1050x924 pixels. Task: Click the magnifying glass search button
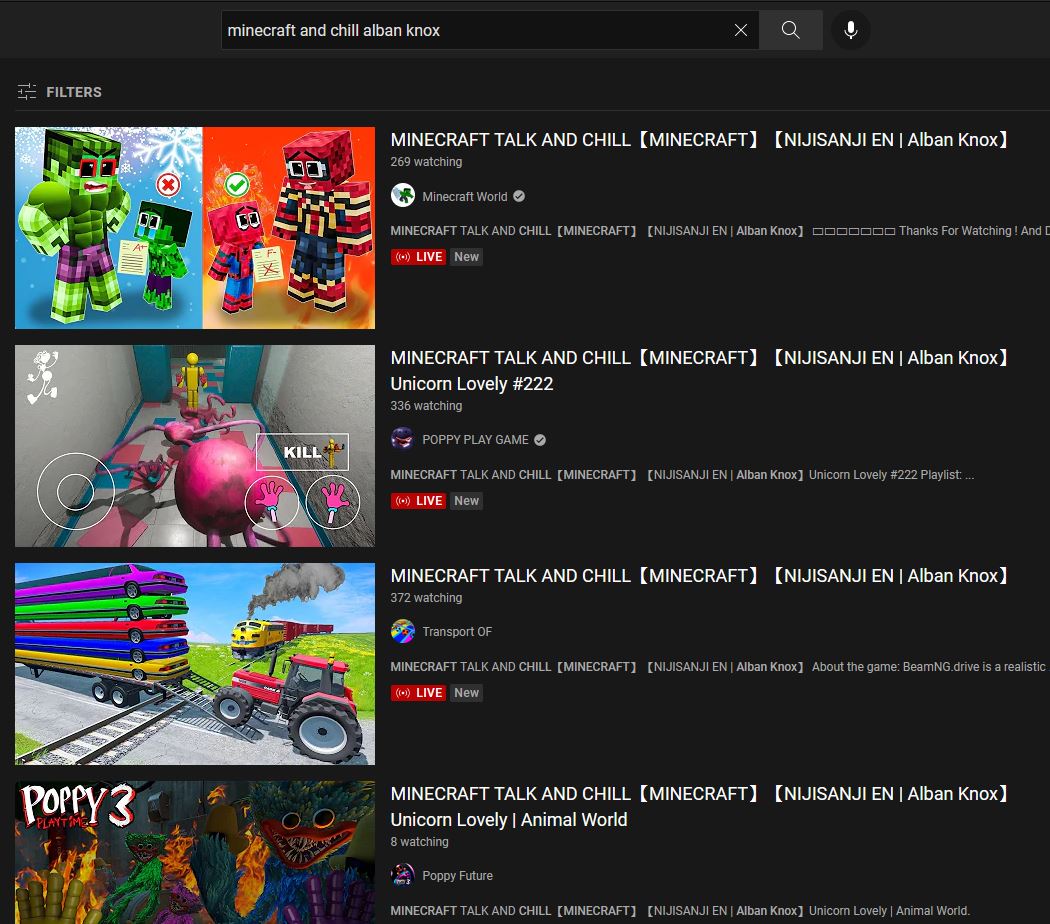tap(791, 30)
